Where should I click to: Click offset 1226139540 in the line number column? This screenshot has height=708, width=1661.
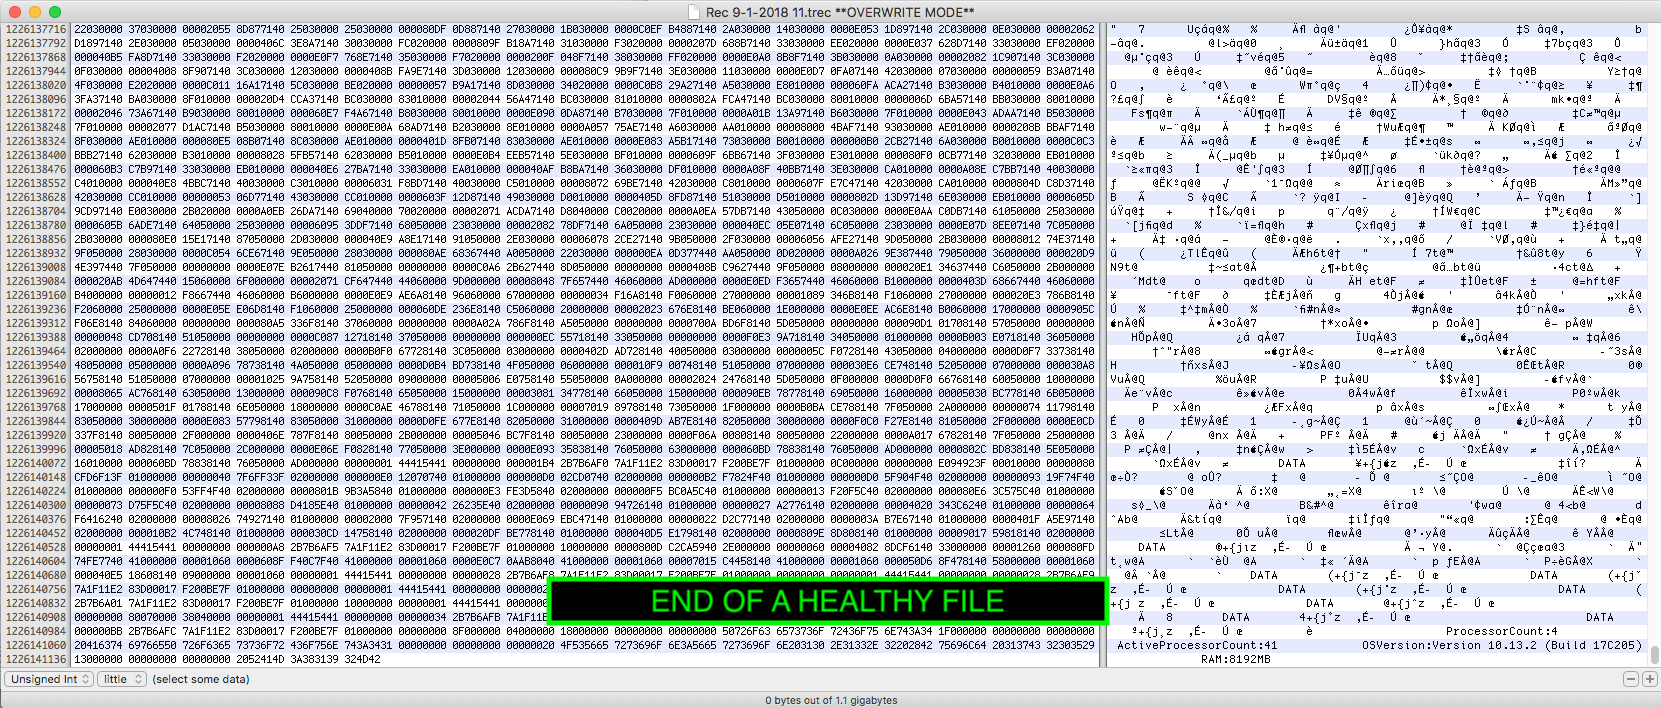click(x=36, y=365)
